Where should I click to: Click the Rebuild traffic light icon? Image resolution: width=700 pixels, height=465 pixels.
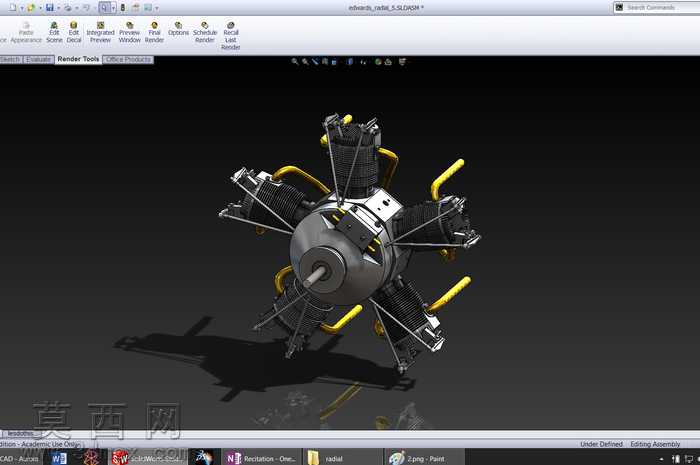123,8
